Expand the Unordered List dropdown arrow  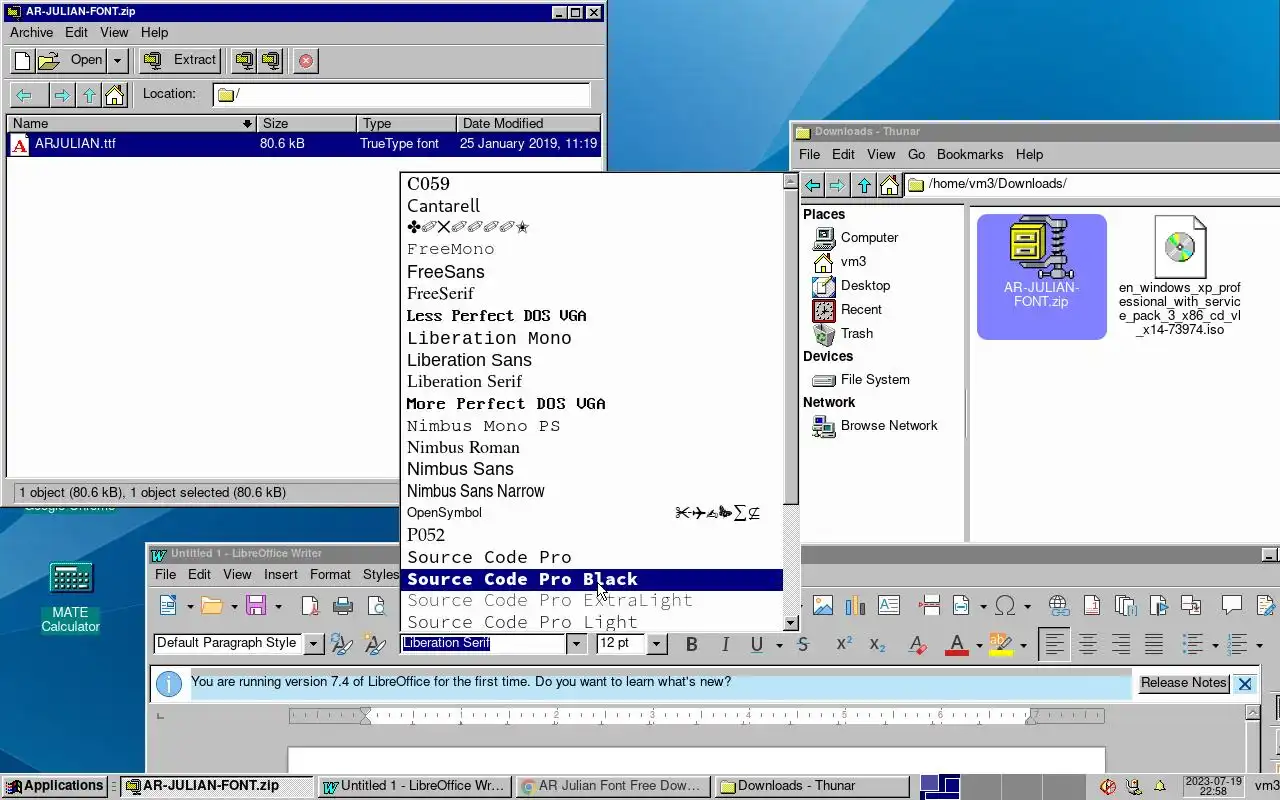(x=1214, y=645)
